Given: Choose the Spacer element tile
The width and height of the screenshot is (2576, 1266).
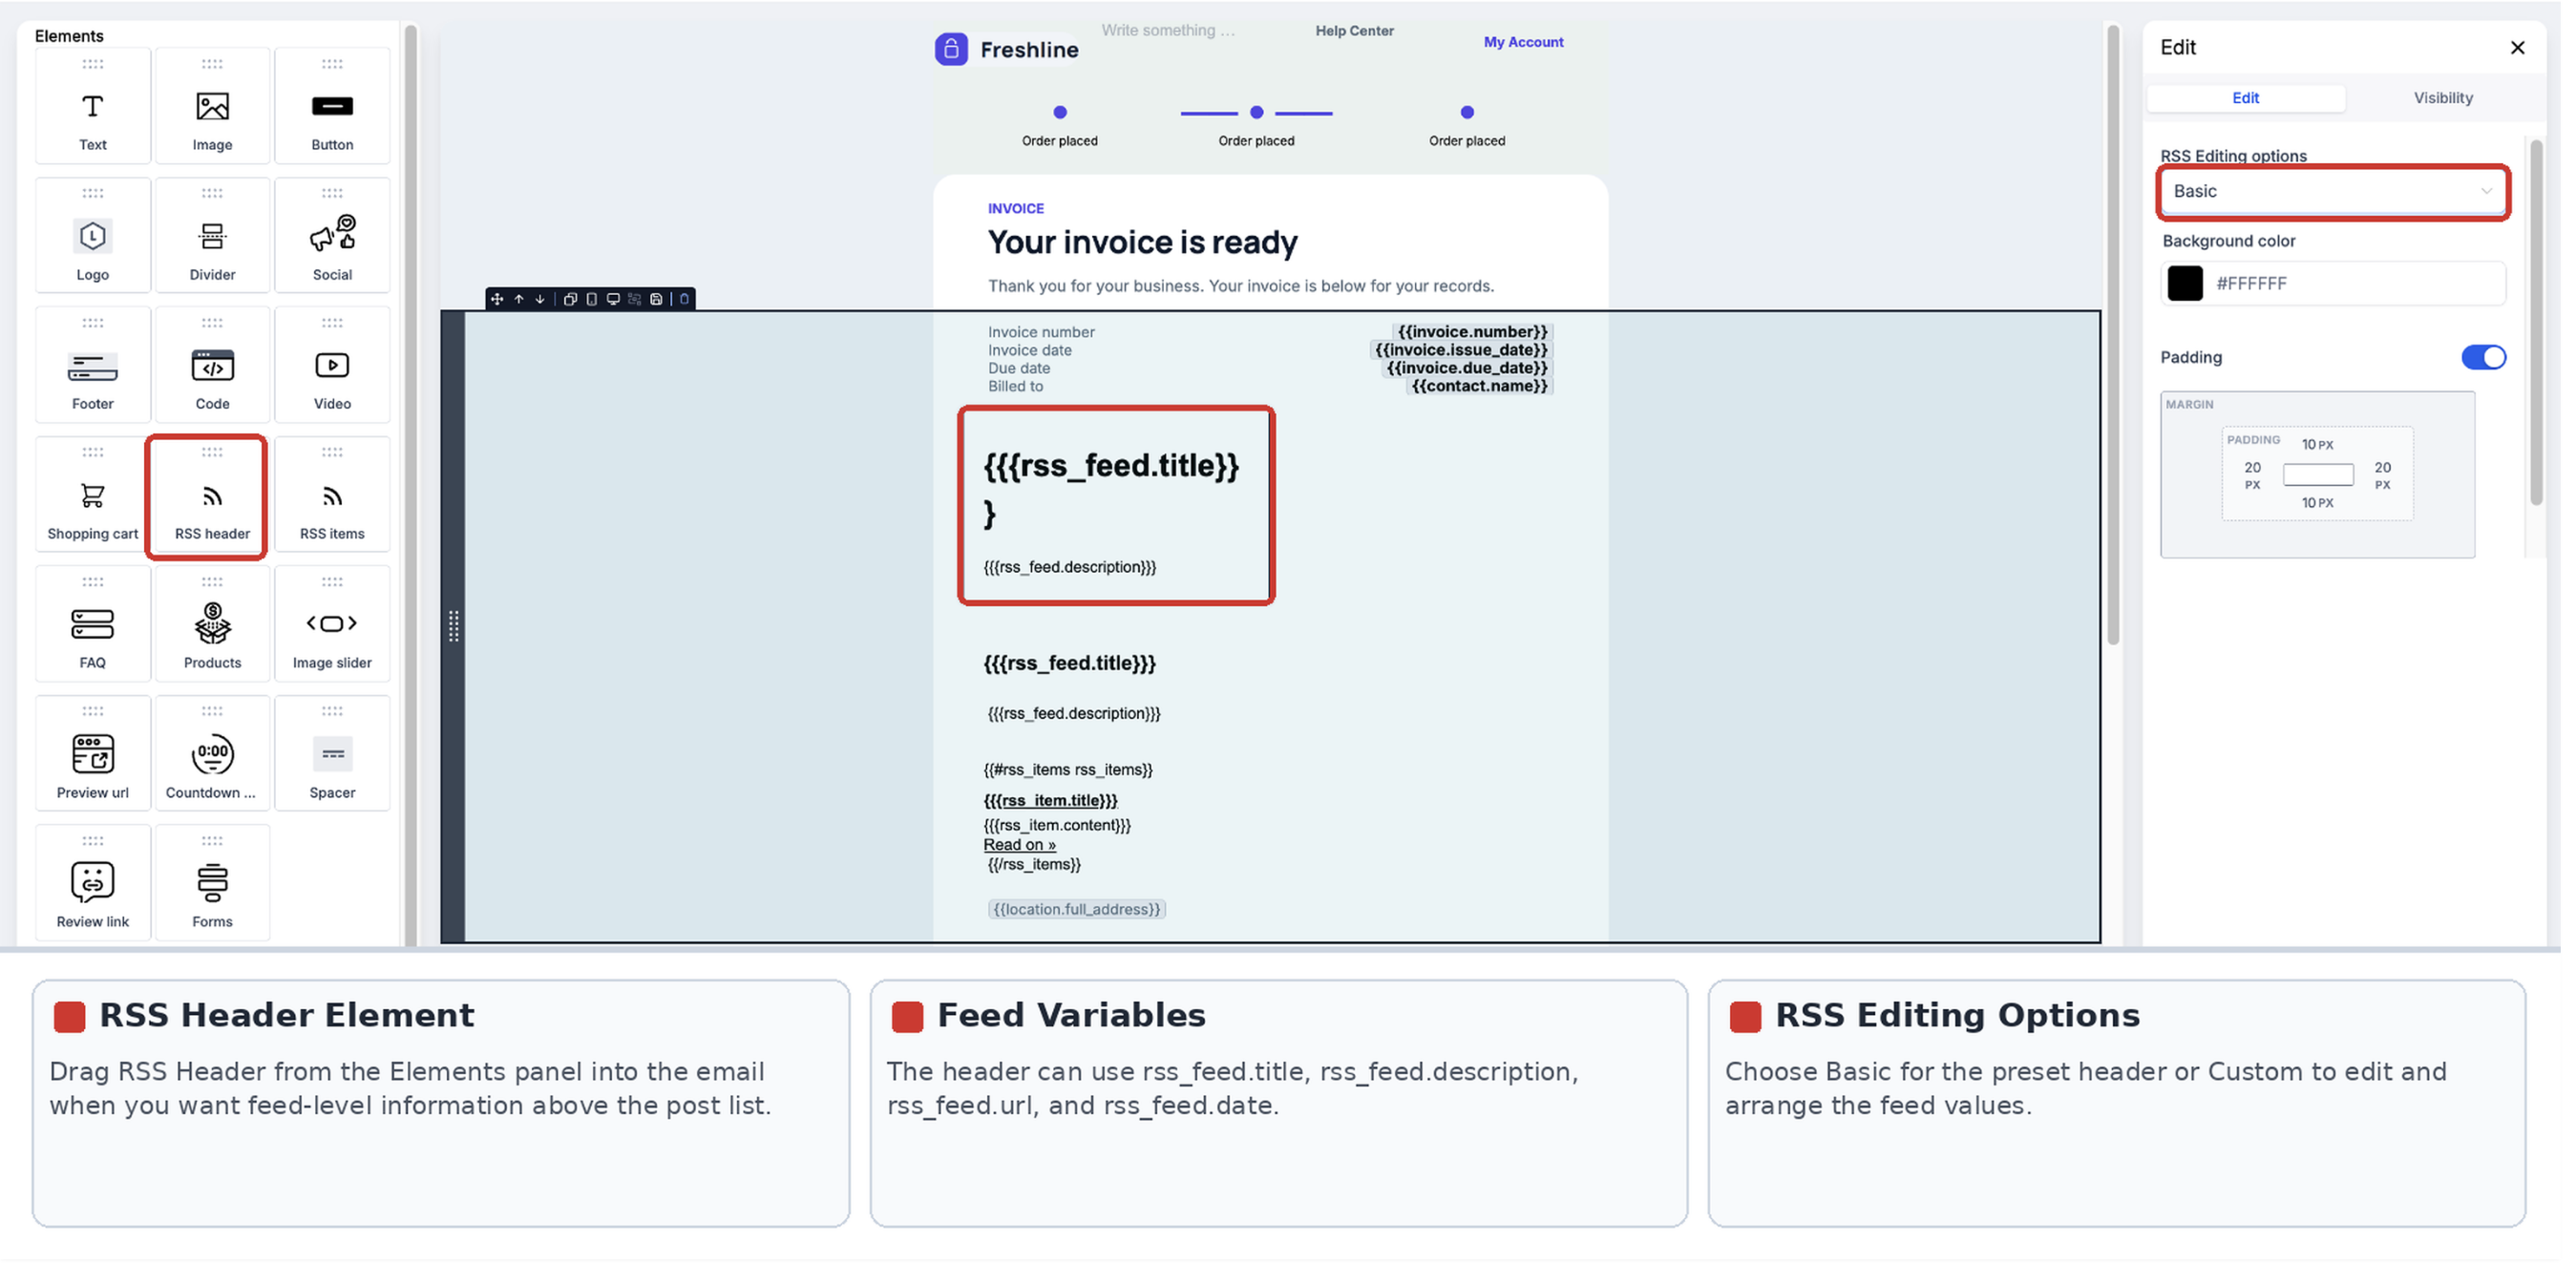Looking at the screenshot, I should point(333,755).
